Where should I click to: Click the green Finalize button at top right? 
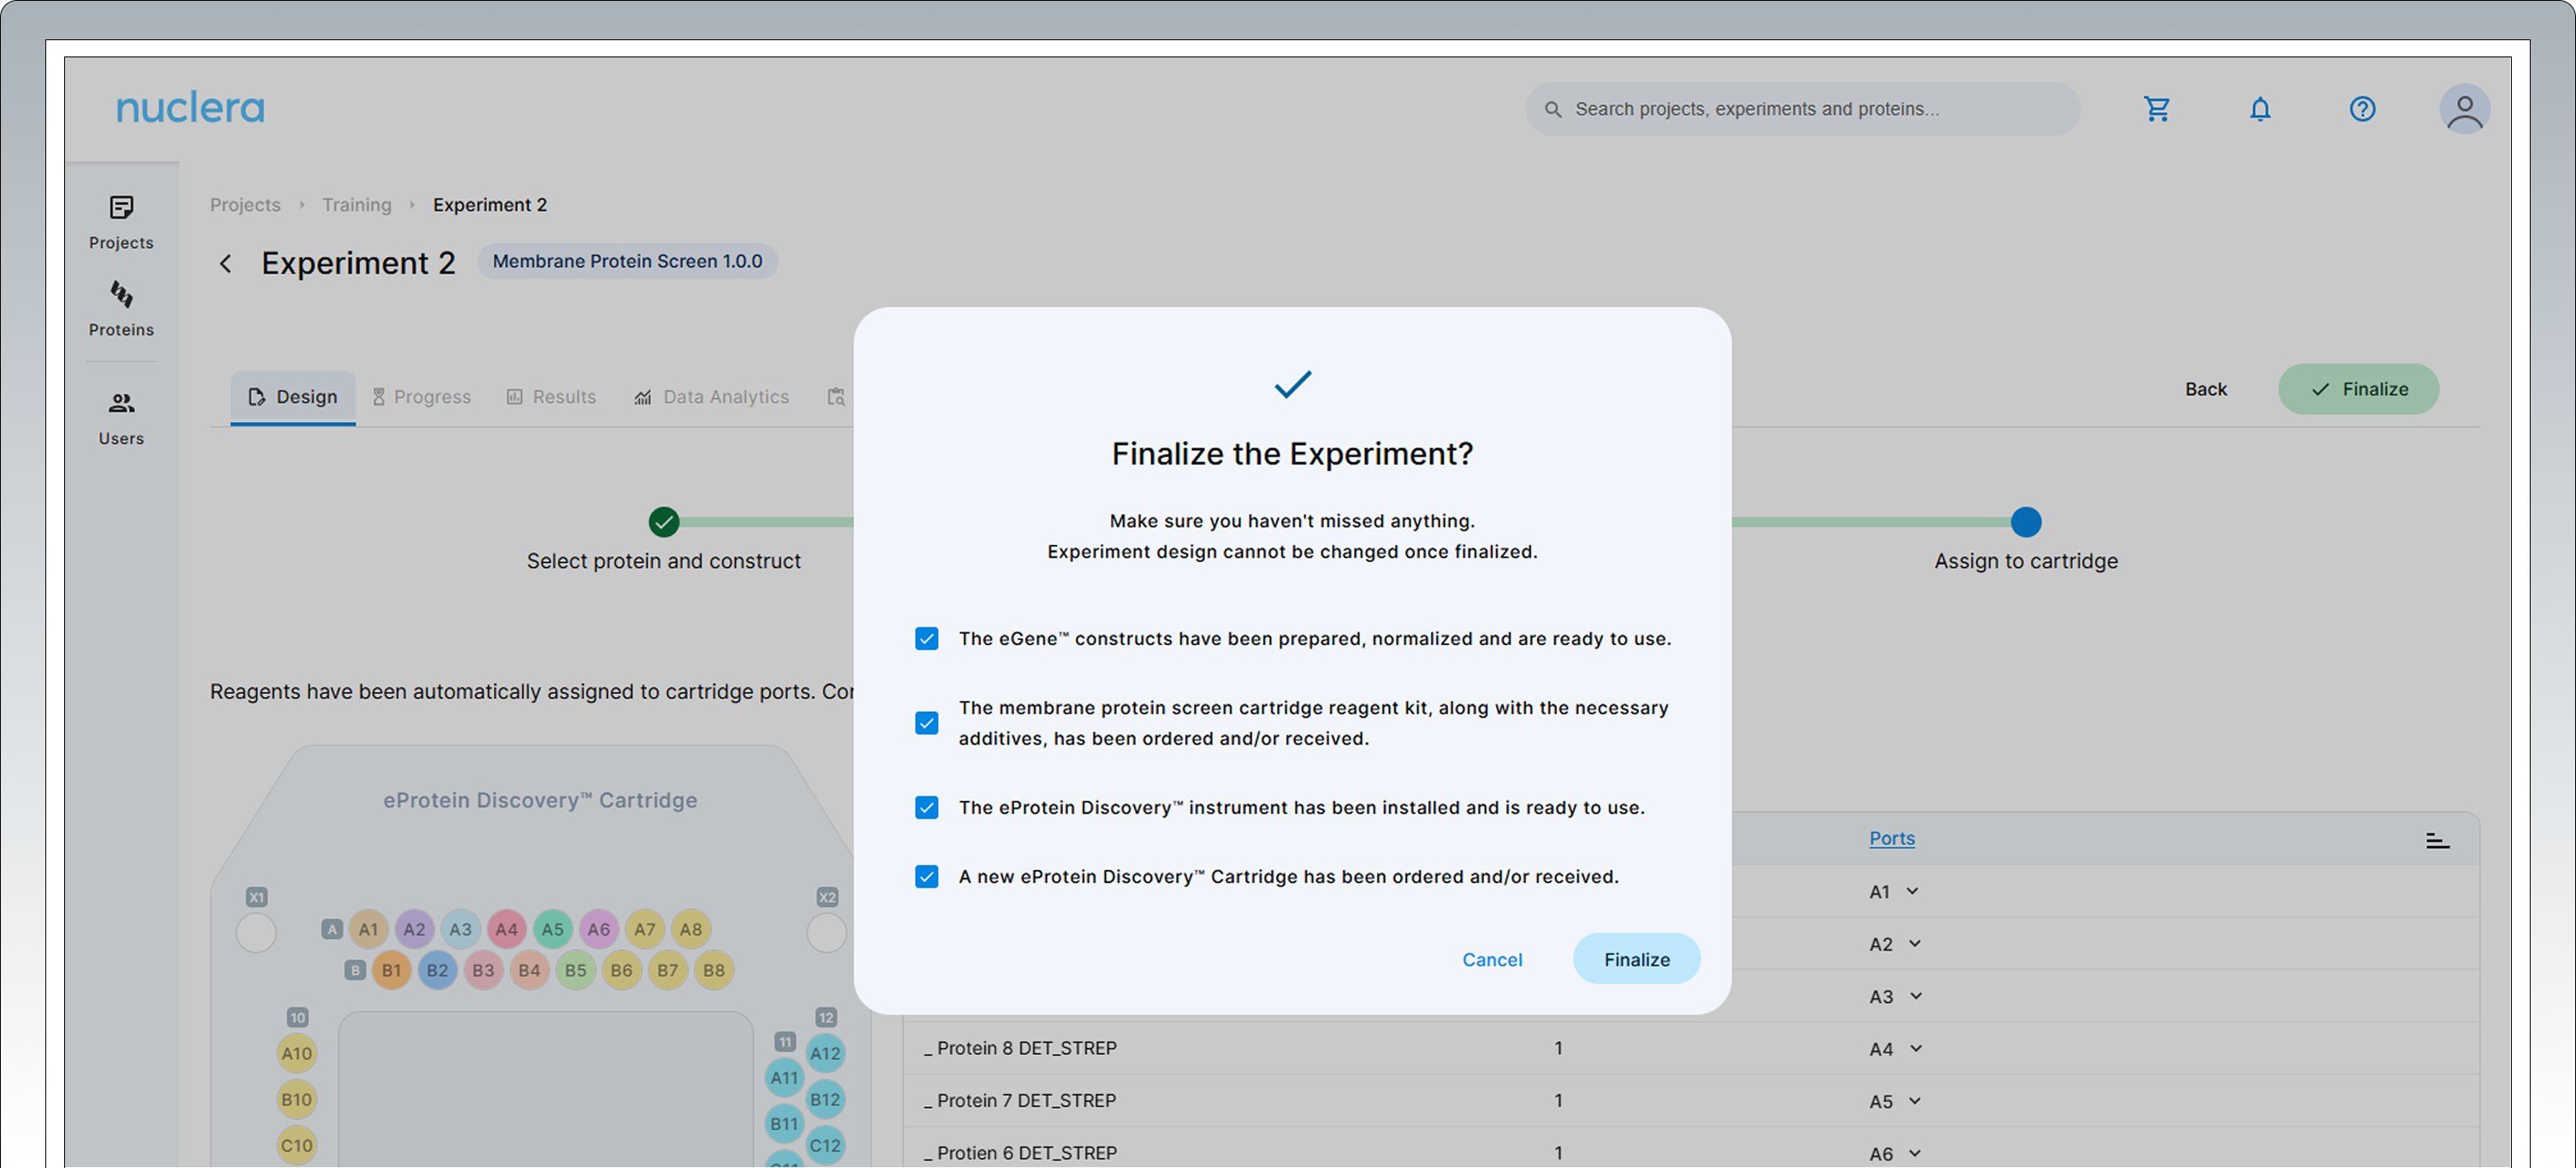tap(2358, 389)
